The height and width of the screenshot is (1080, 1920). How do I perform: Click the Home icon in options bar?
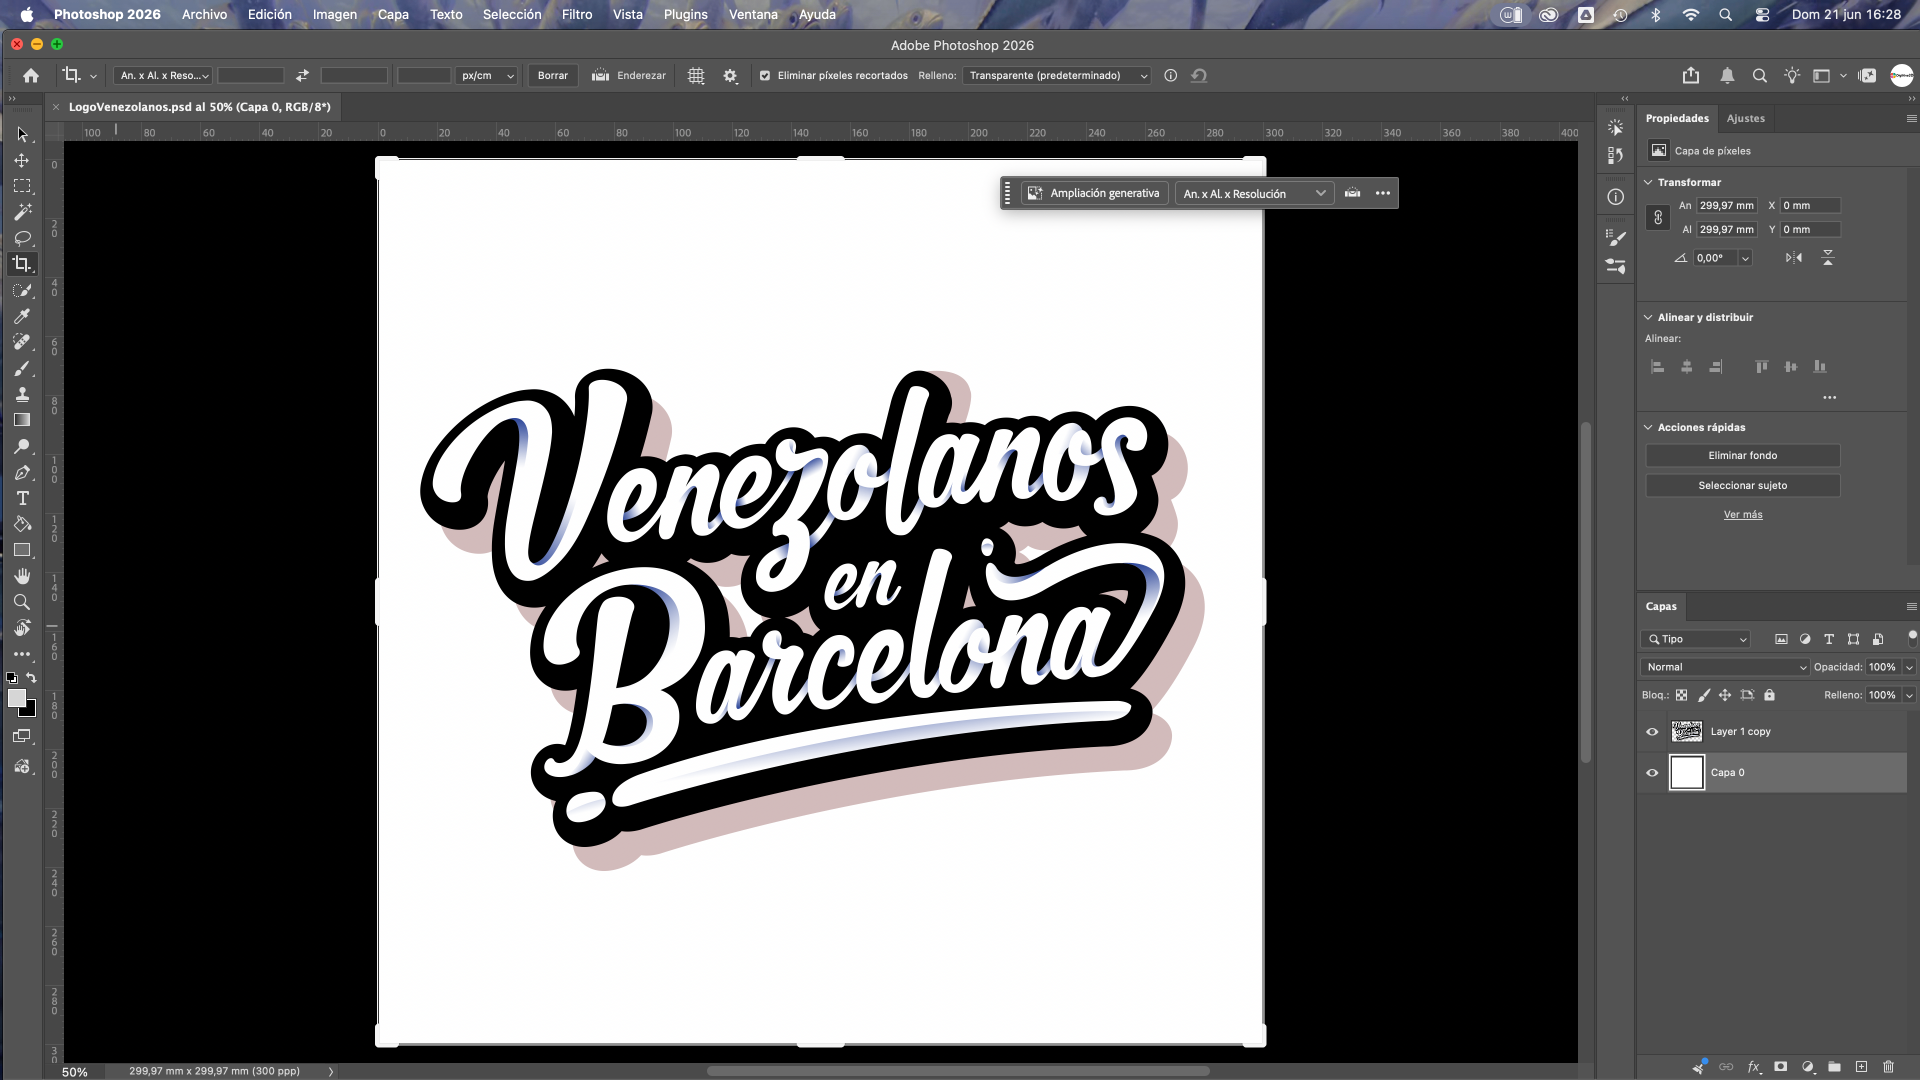tap(31, 76)
